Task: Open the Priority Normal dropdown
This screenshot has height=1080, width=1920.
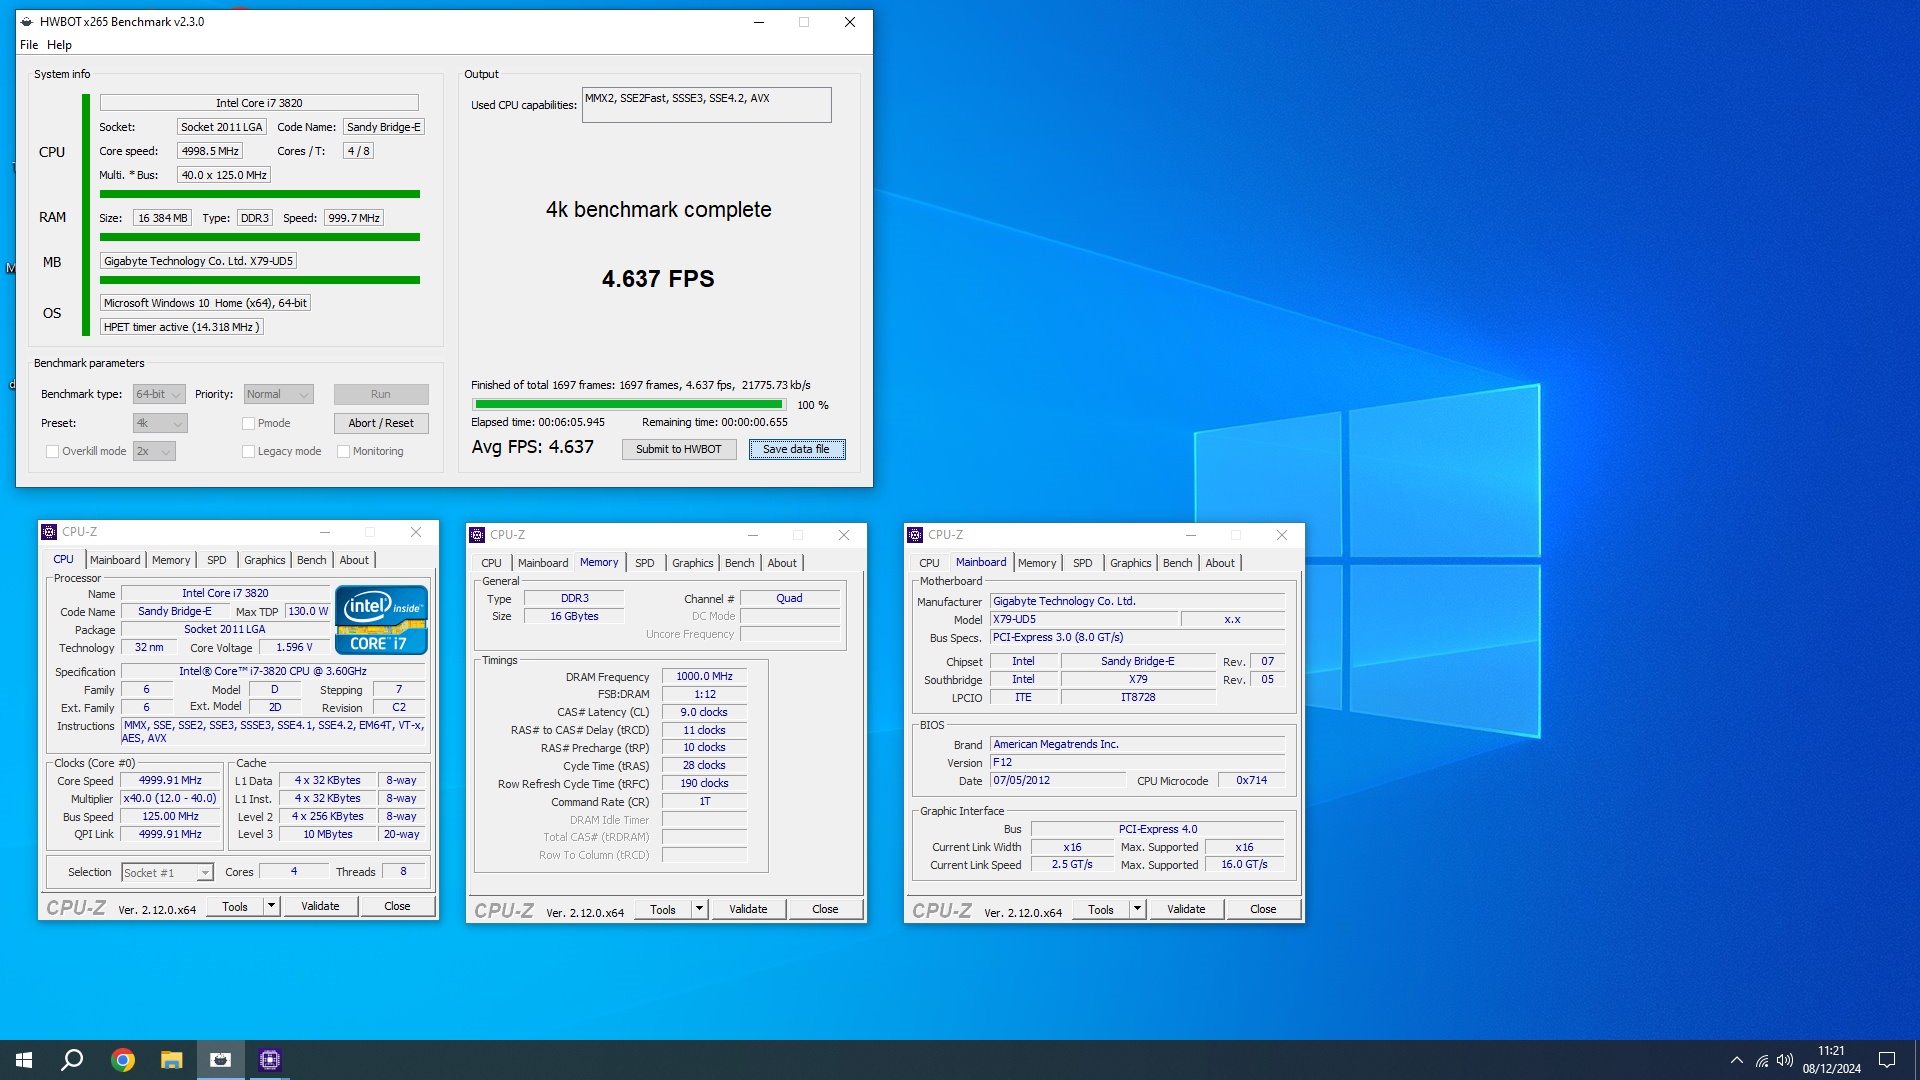Action: (x=278, y=394)
